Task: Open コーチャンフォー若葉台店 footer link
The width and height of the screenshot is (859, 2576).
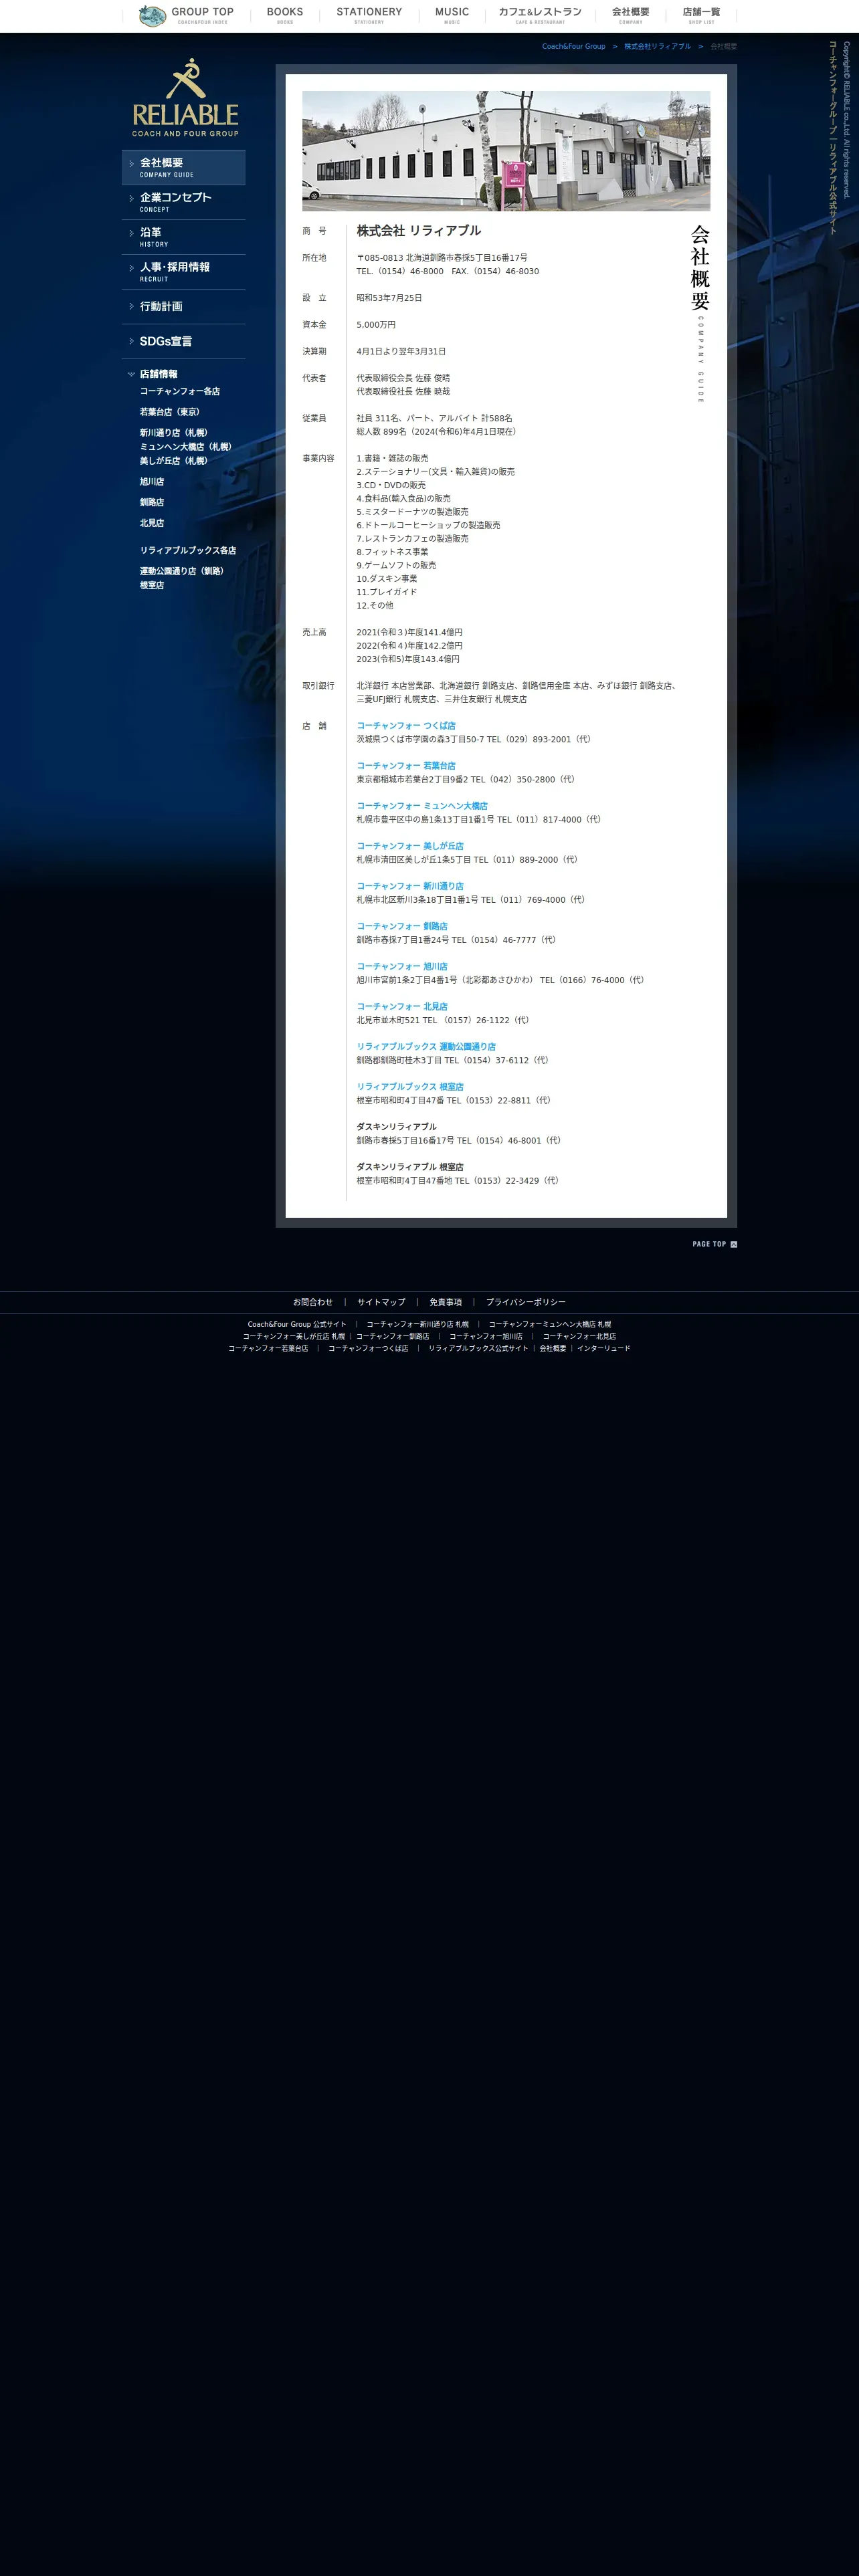Action: click(x=268, y=1348)
